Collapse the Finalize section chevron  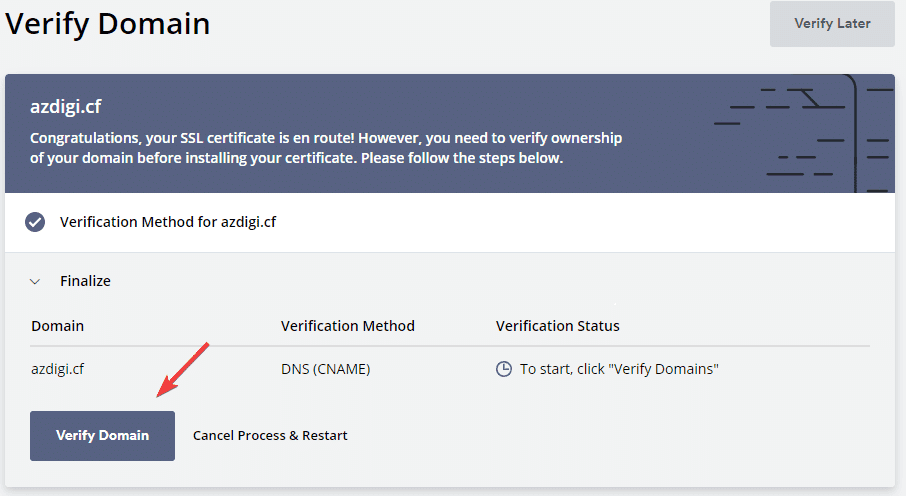click(35, 282)
